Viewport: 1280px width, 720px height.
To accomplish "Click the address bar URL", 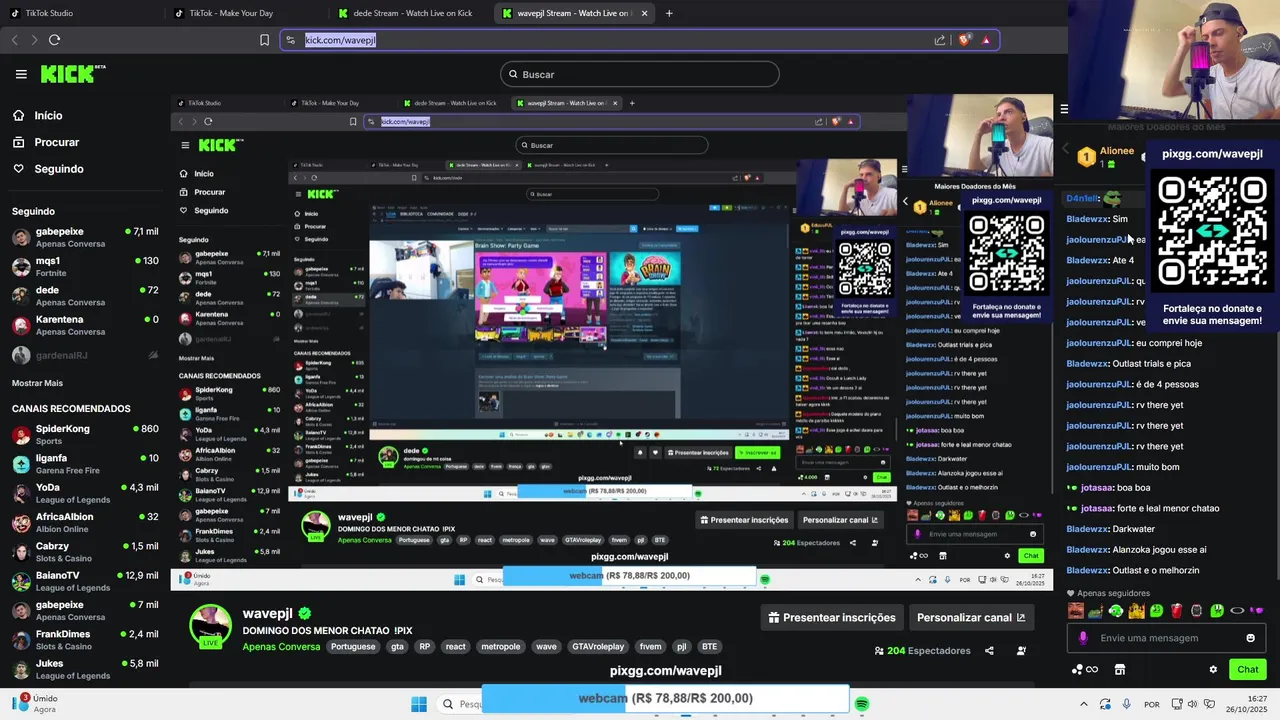I will pyautogui.click(x=340, y=40).
